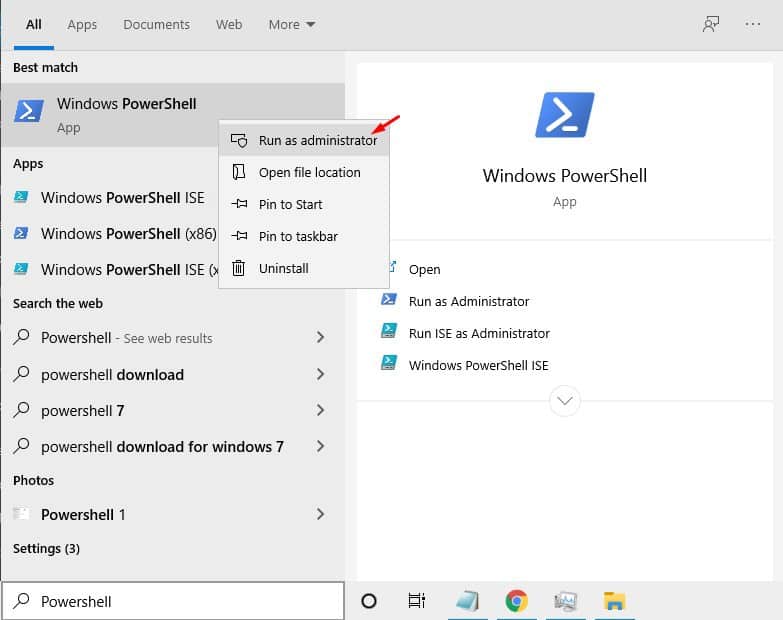Select Uninstall from the context menu

(304, 268)
